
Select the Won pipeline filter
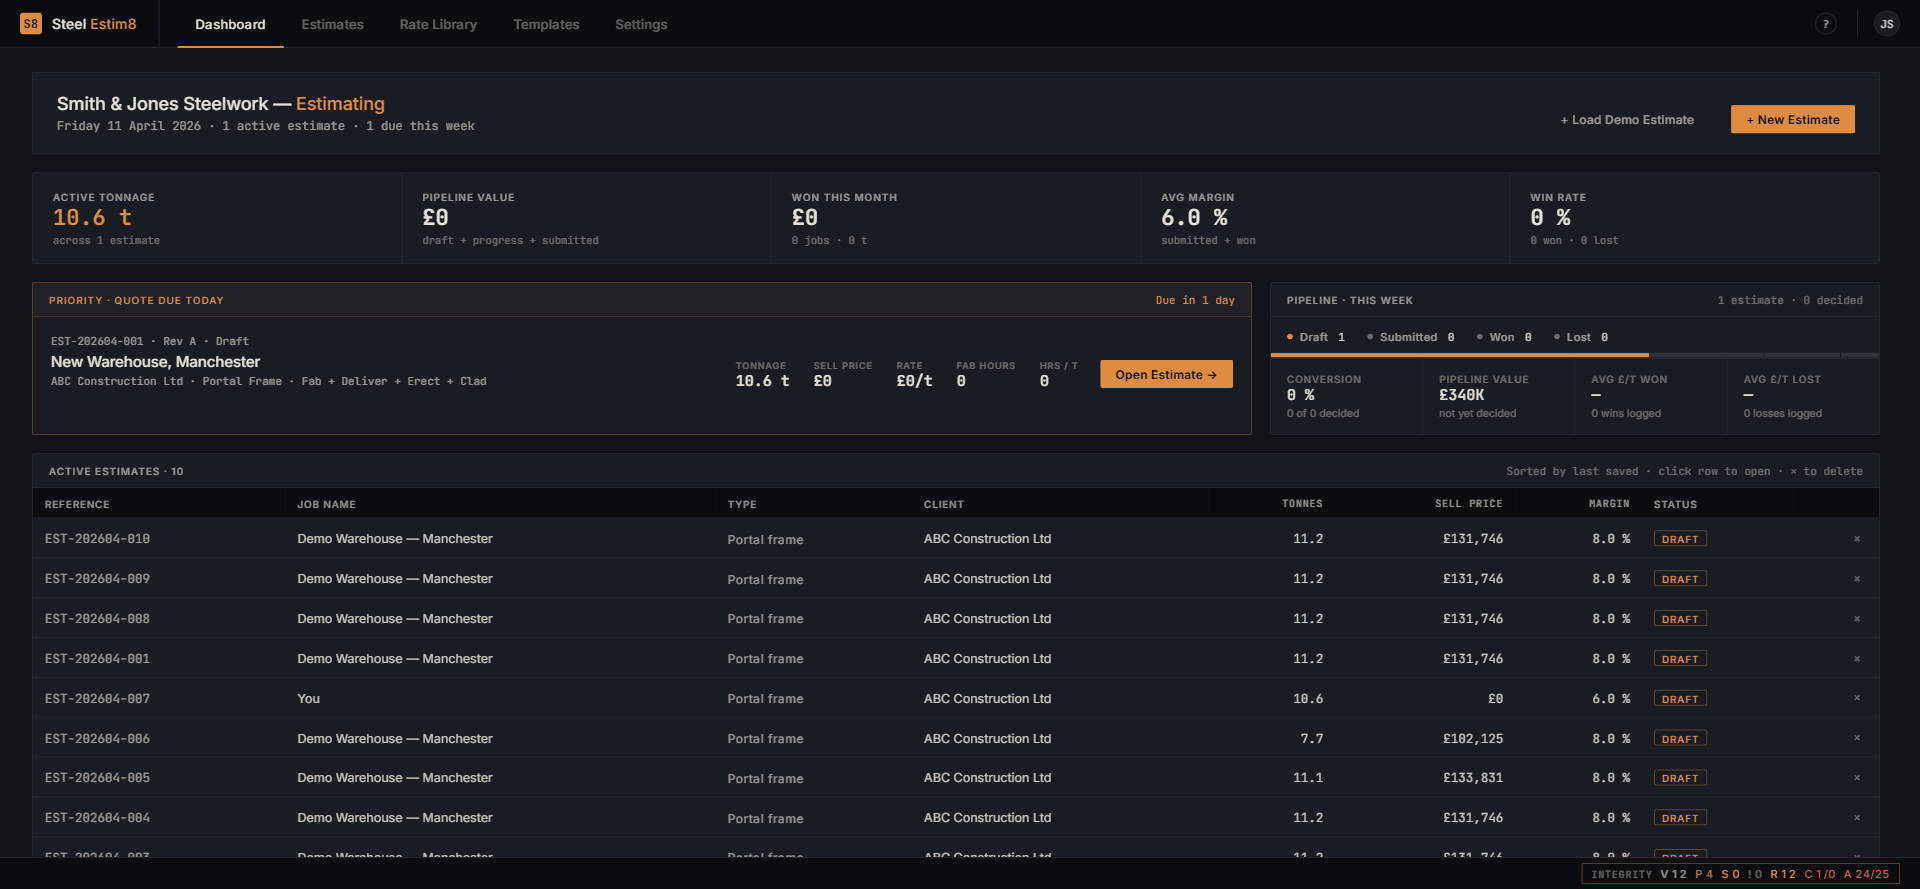[x=1504, y=337]
